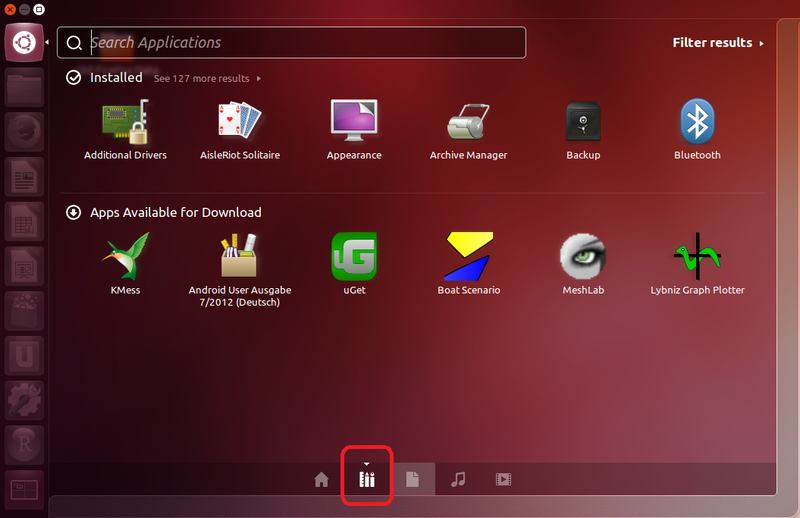This screenshot has width=800, height=518.
Task: Expand Filter results panel
Action: [718, 43]
